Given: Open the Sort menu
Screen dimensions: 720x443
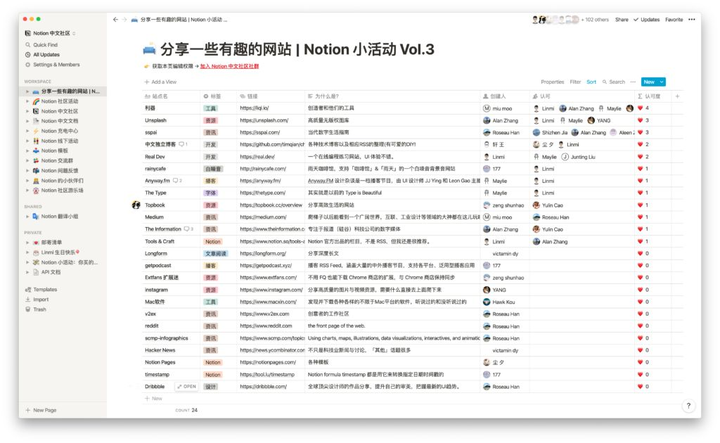Looking at the screenshot, I should [591, 82].
